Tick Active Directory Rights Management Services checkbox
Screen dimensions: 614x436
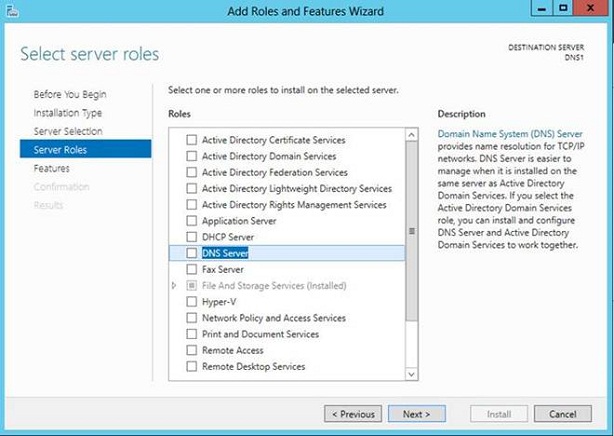pyautogui.click(x=191, y=204)
